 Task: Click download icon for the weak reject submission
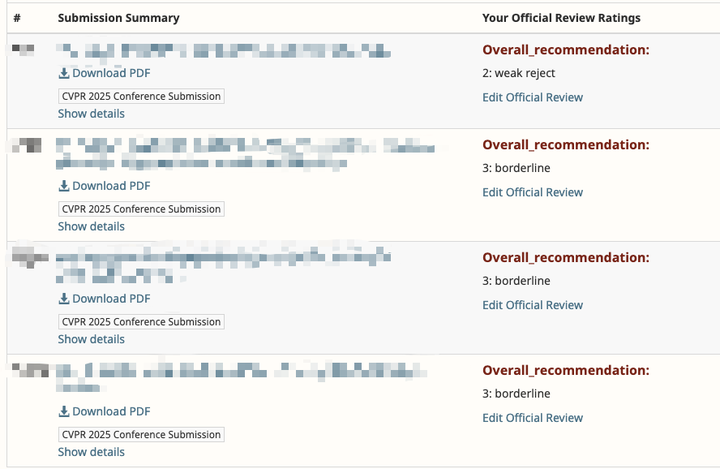64,73
